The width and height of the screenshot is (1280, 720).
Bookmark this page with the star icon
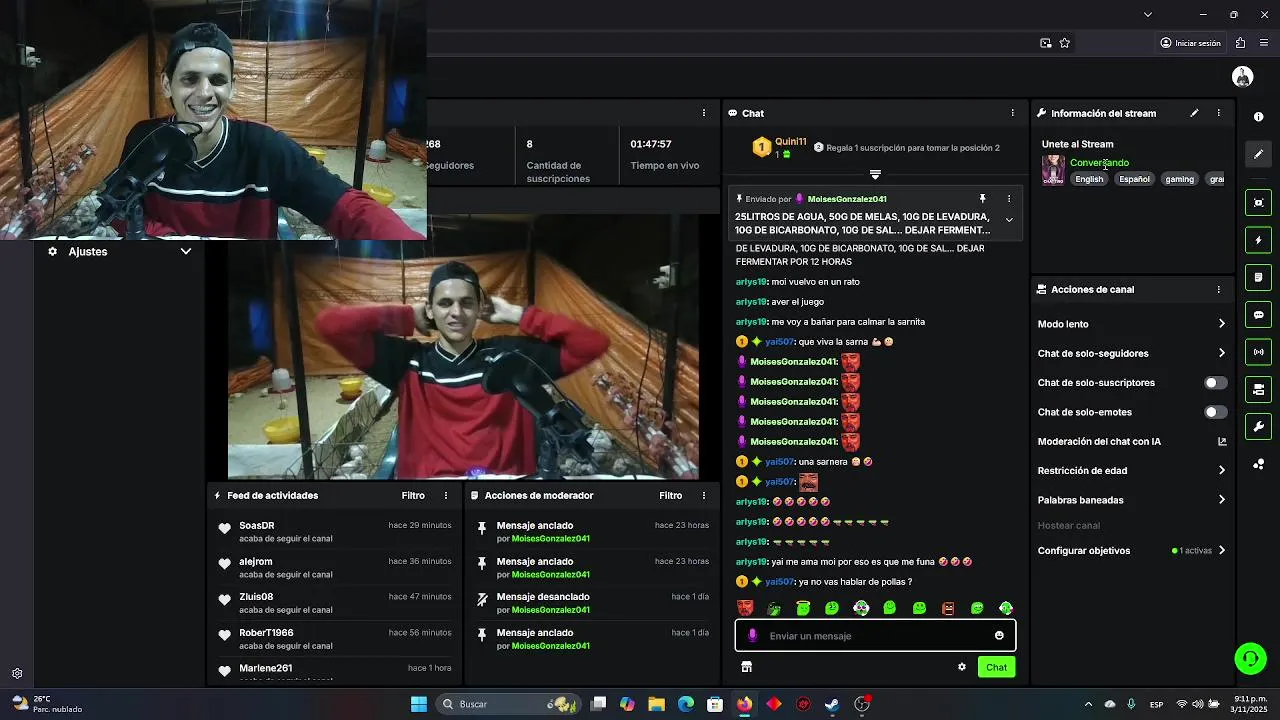click(1065, 43)
